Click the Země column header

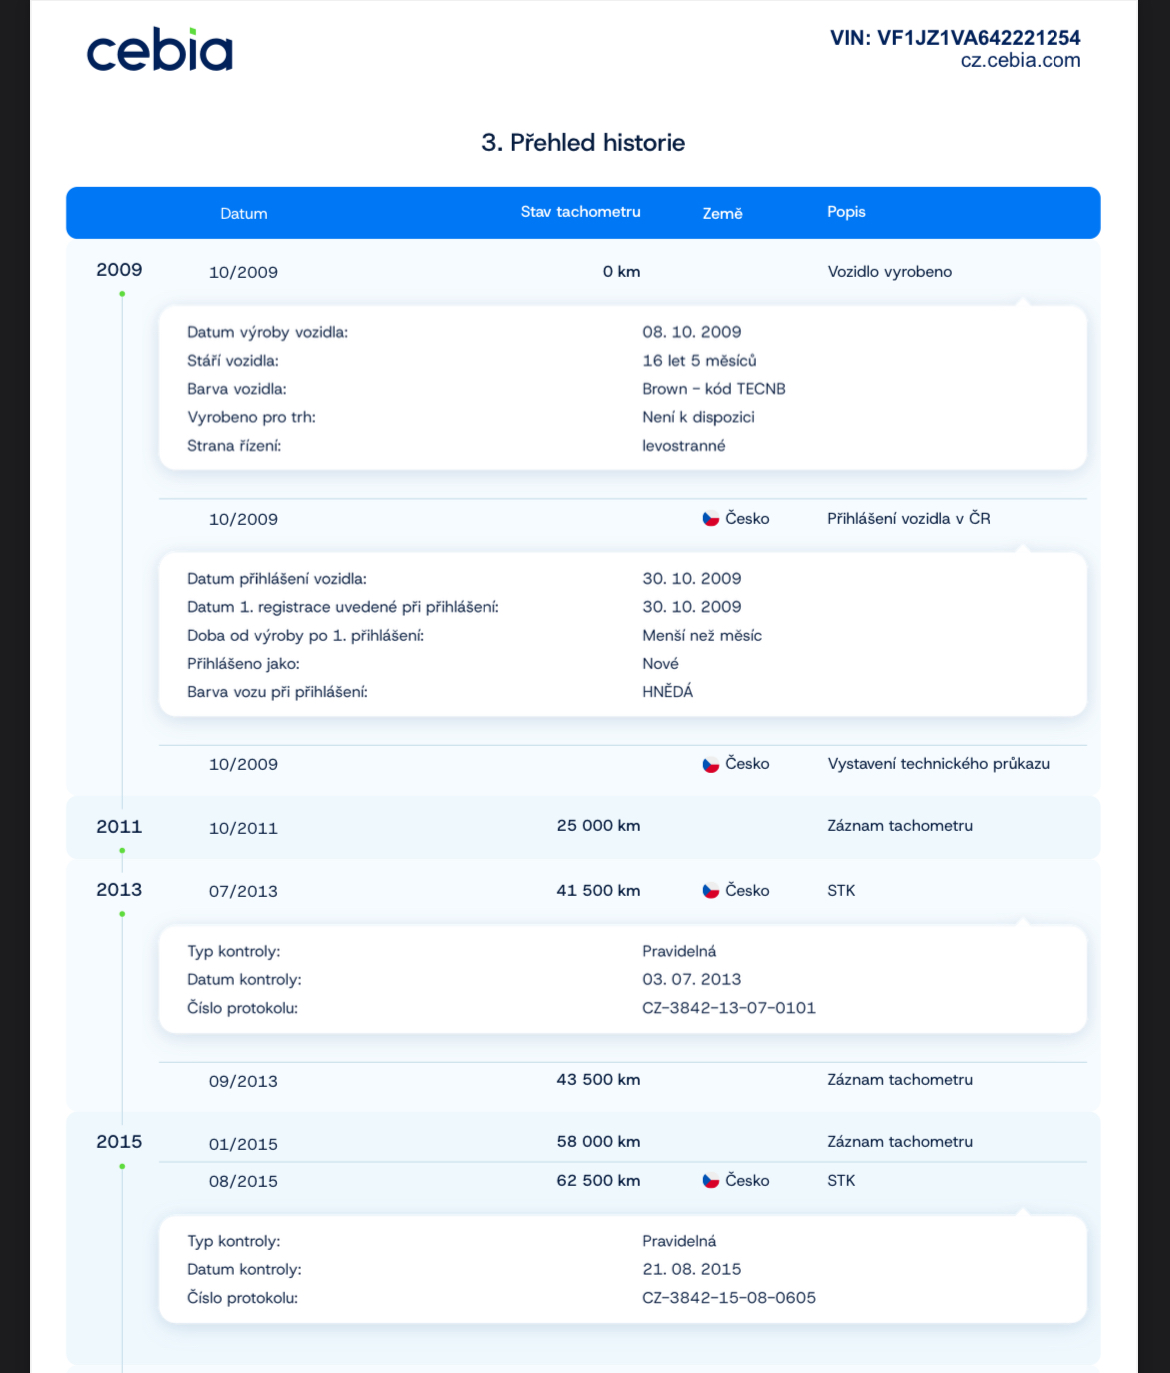[722, 214]
